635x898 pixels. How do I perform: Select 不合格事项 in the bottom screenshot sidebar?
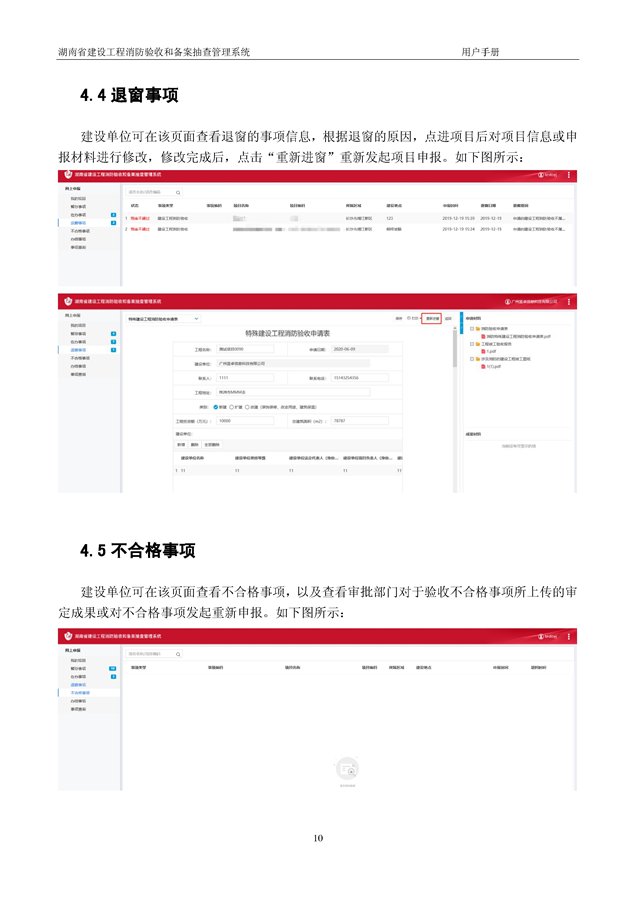pyautogui.click(x=80, y=692)
